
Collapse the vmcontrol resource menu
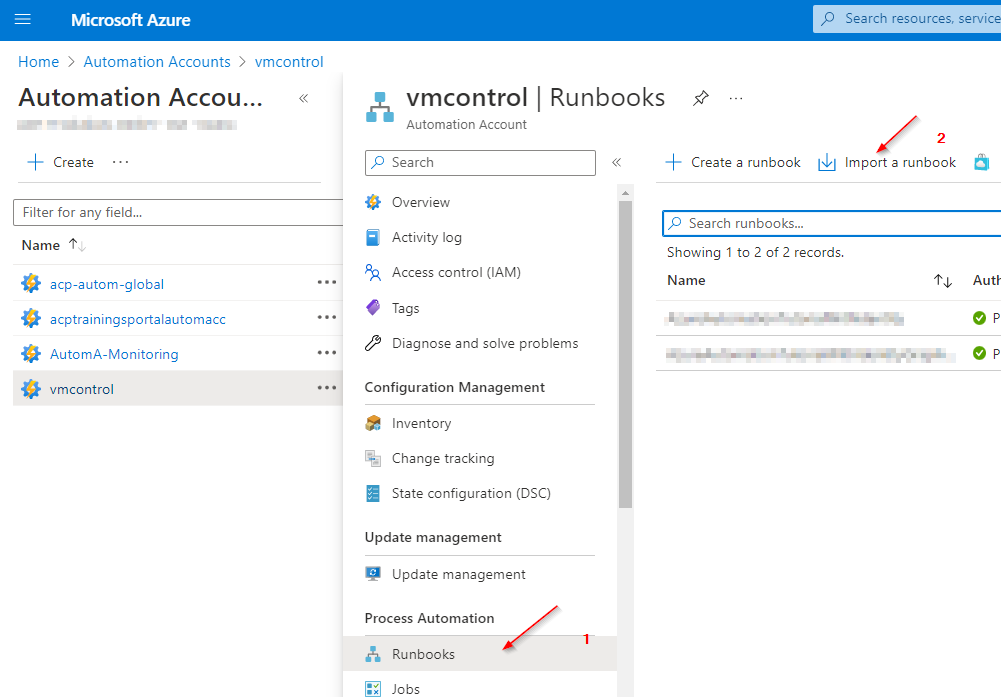click(x=617, y=162)
